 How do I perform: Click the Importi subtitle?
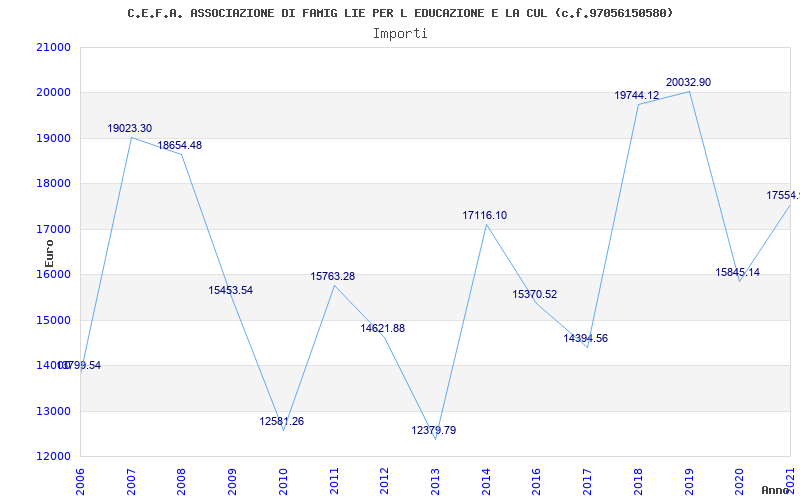coord(400,34)
